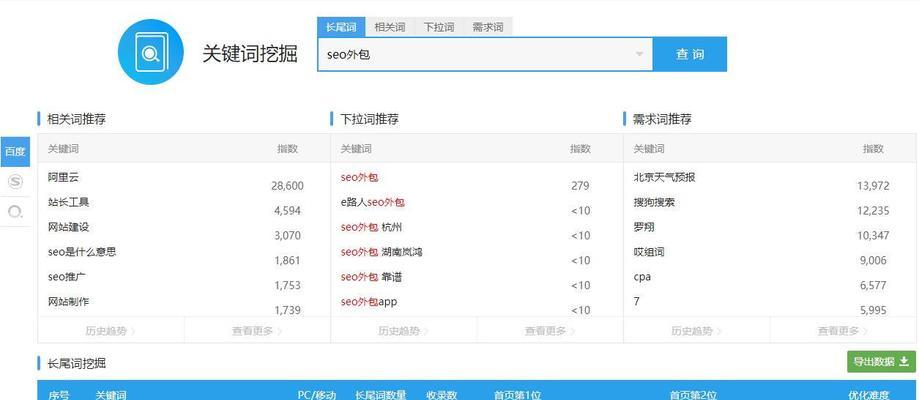This screenshot has height=400, width=919.
Task: Switch to the 相关词 tab
Action: (x=390, y=27)
